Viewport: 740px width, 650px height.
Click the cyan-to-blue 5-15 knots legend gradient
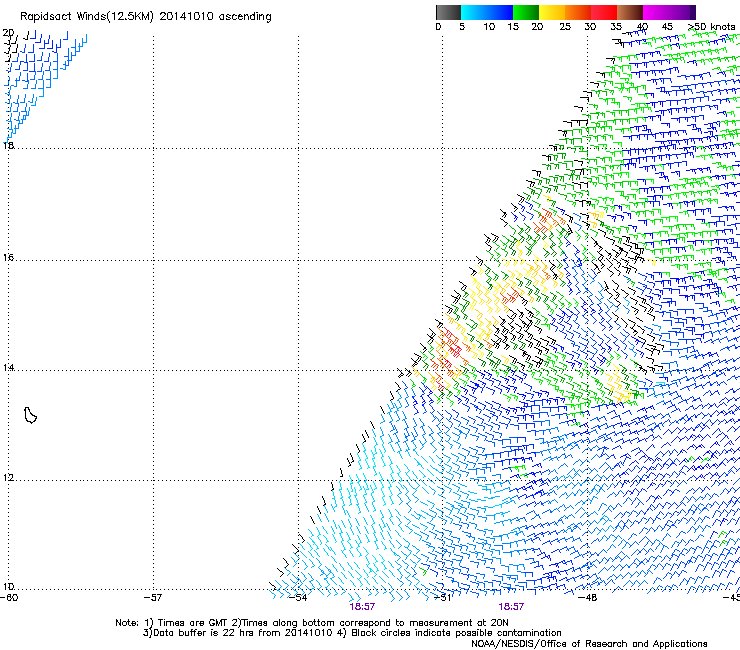(x=487, y=12)
